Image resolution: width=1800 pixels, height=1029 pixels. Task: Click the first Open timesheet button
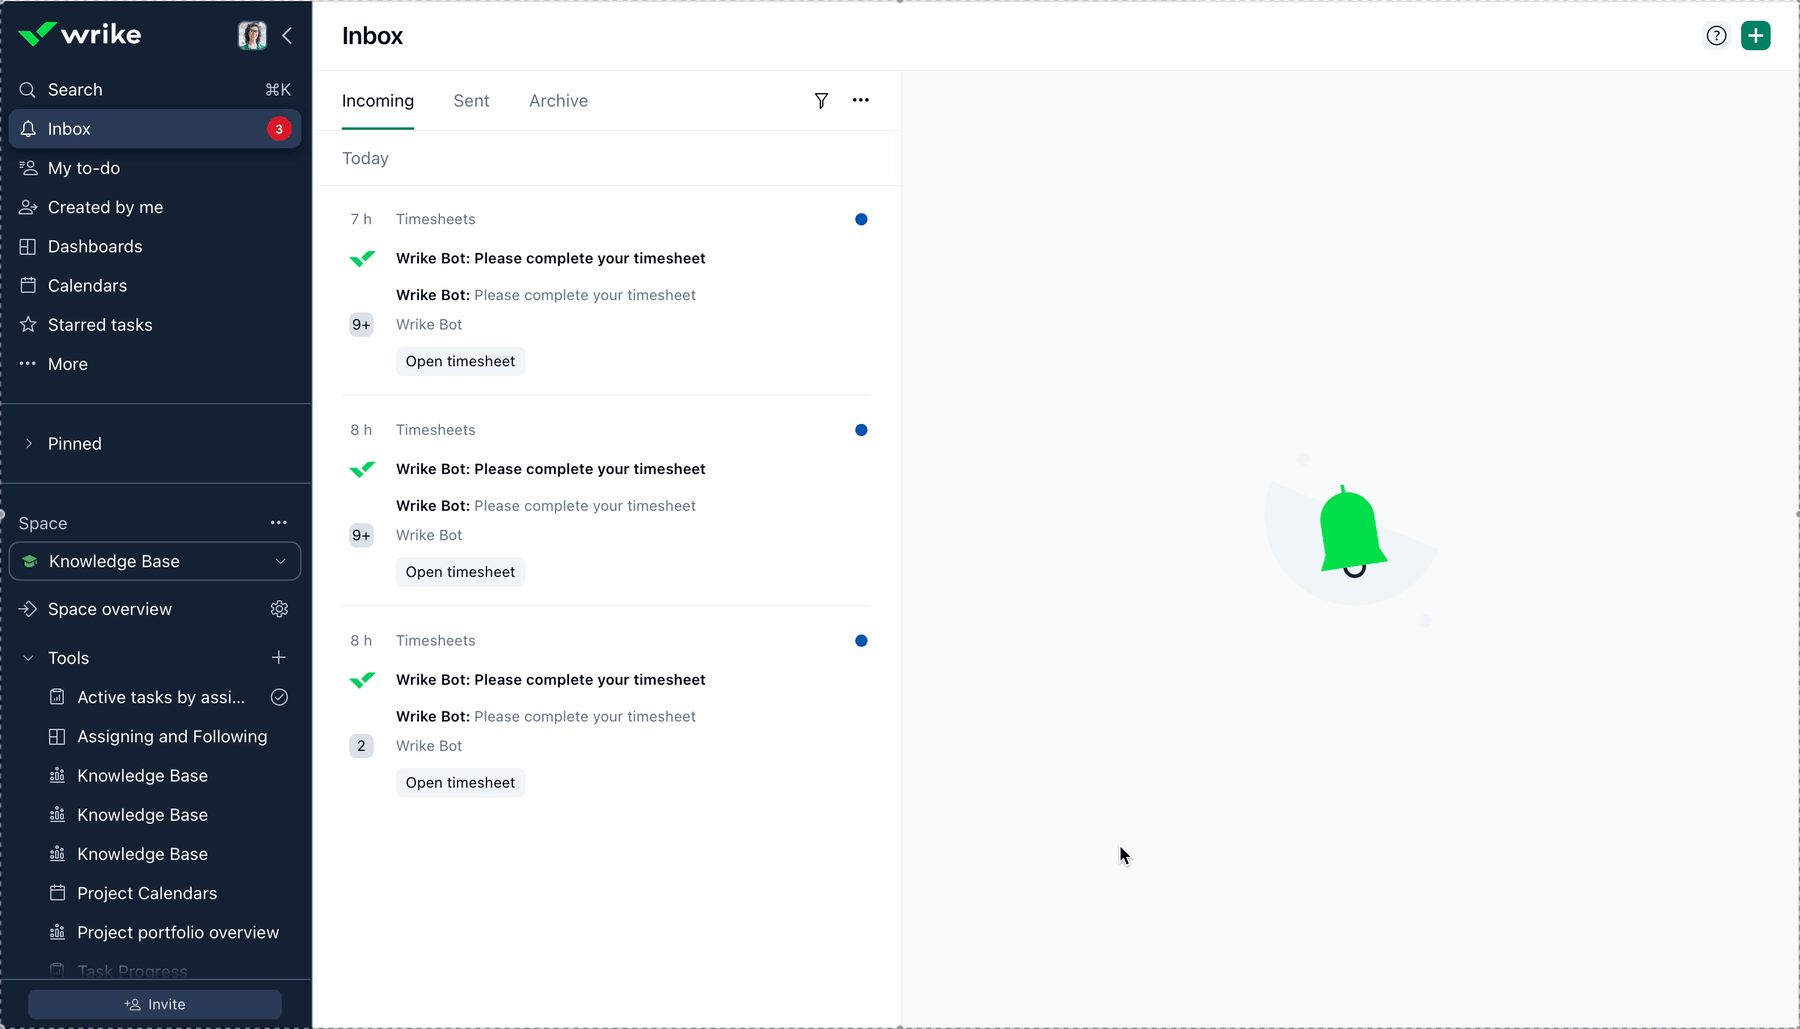click(460, 361)
